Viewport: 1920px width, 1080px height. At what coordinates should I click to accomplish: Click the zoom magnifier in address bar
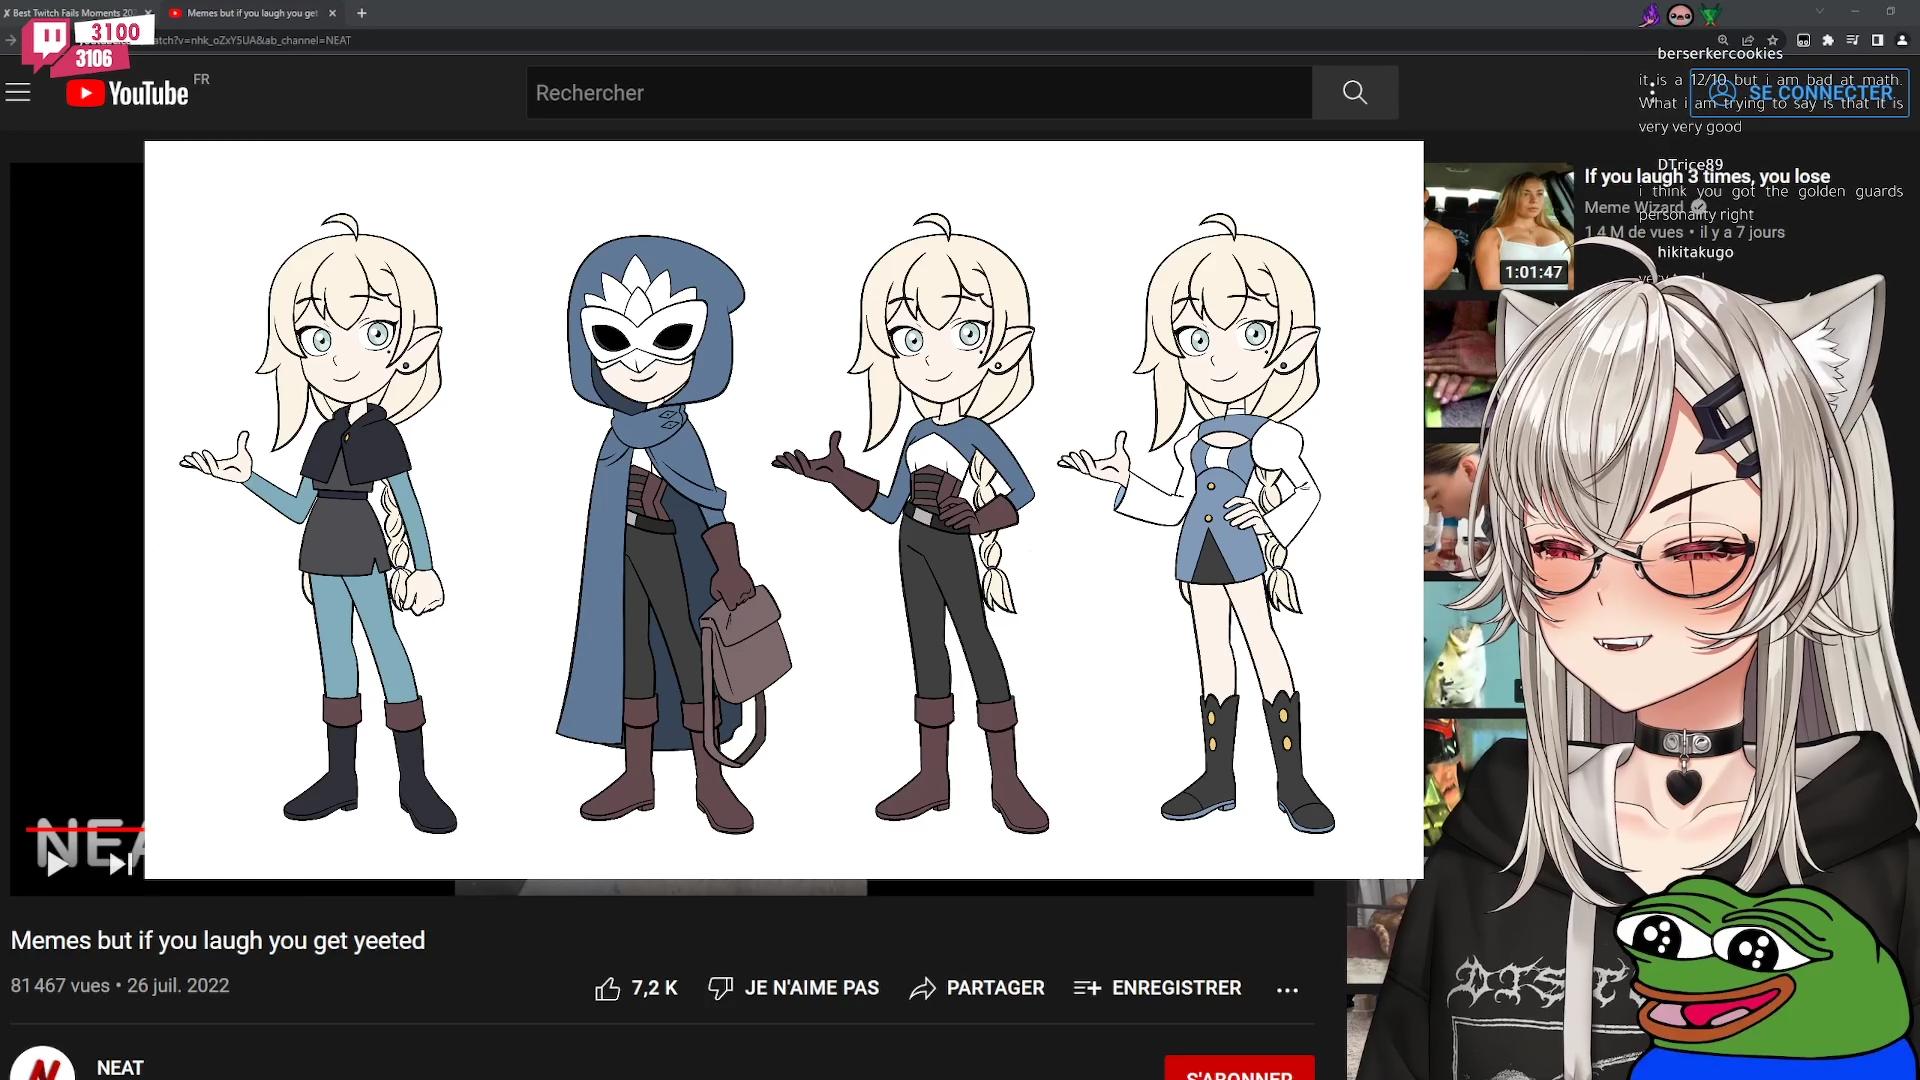1723,40
